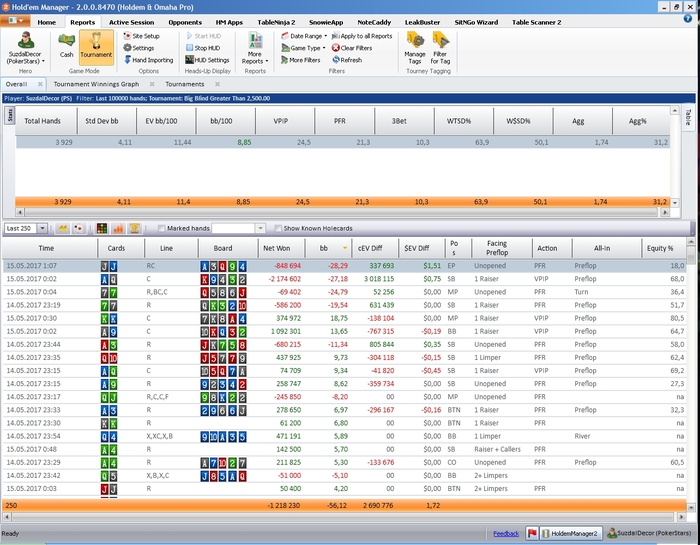
Task: Click the red flag icon in status bar
Action: (532, 533)
